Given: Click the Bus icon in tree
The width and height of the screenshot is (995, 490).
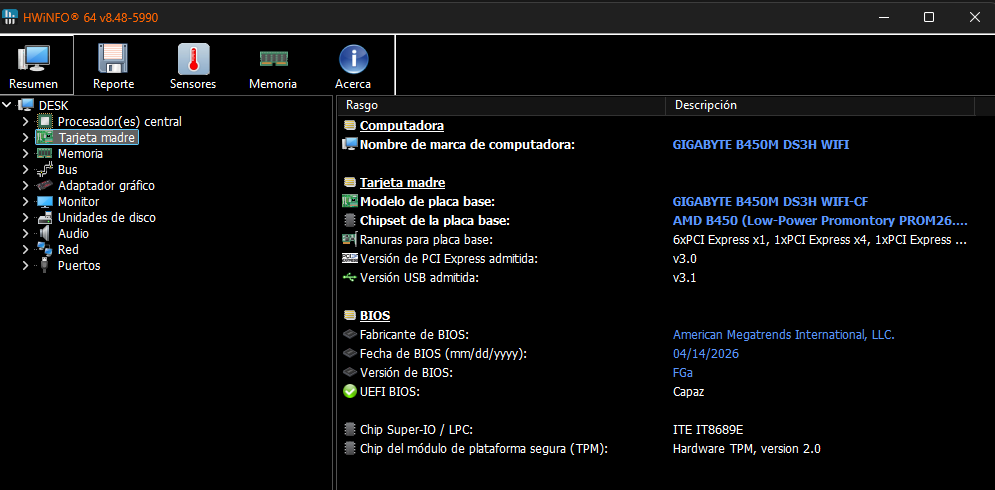Looking at the screenshot, I should 44,169.
